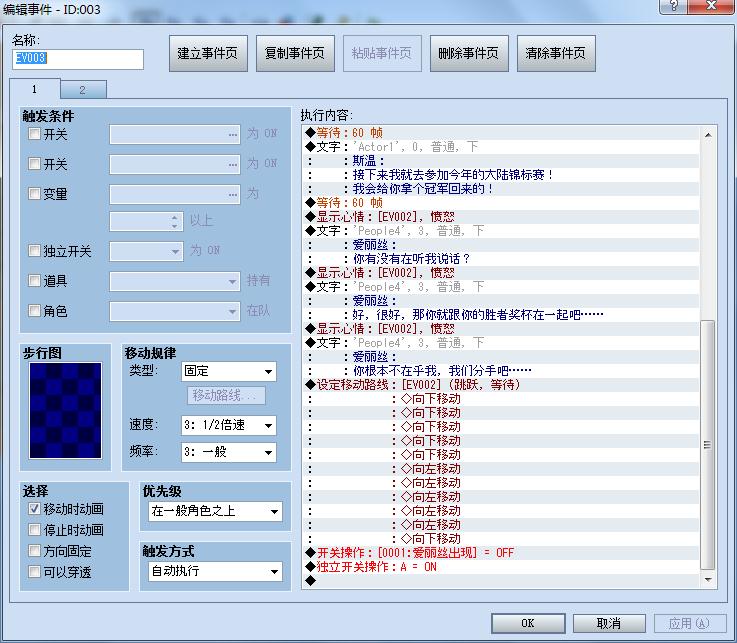The image size is (737, 643).
Task: Select the 设定移动路线 [EV002] command
Action: [x=502, y=384]
